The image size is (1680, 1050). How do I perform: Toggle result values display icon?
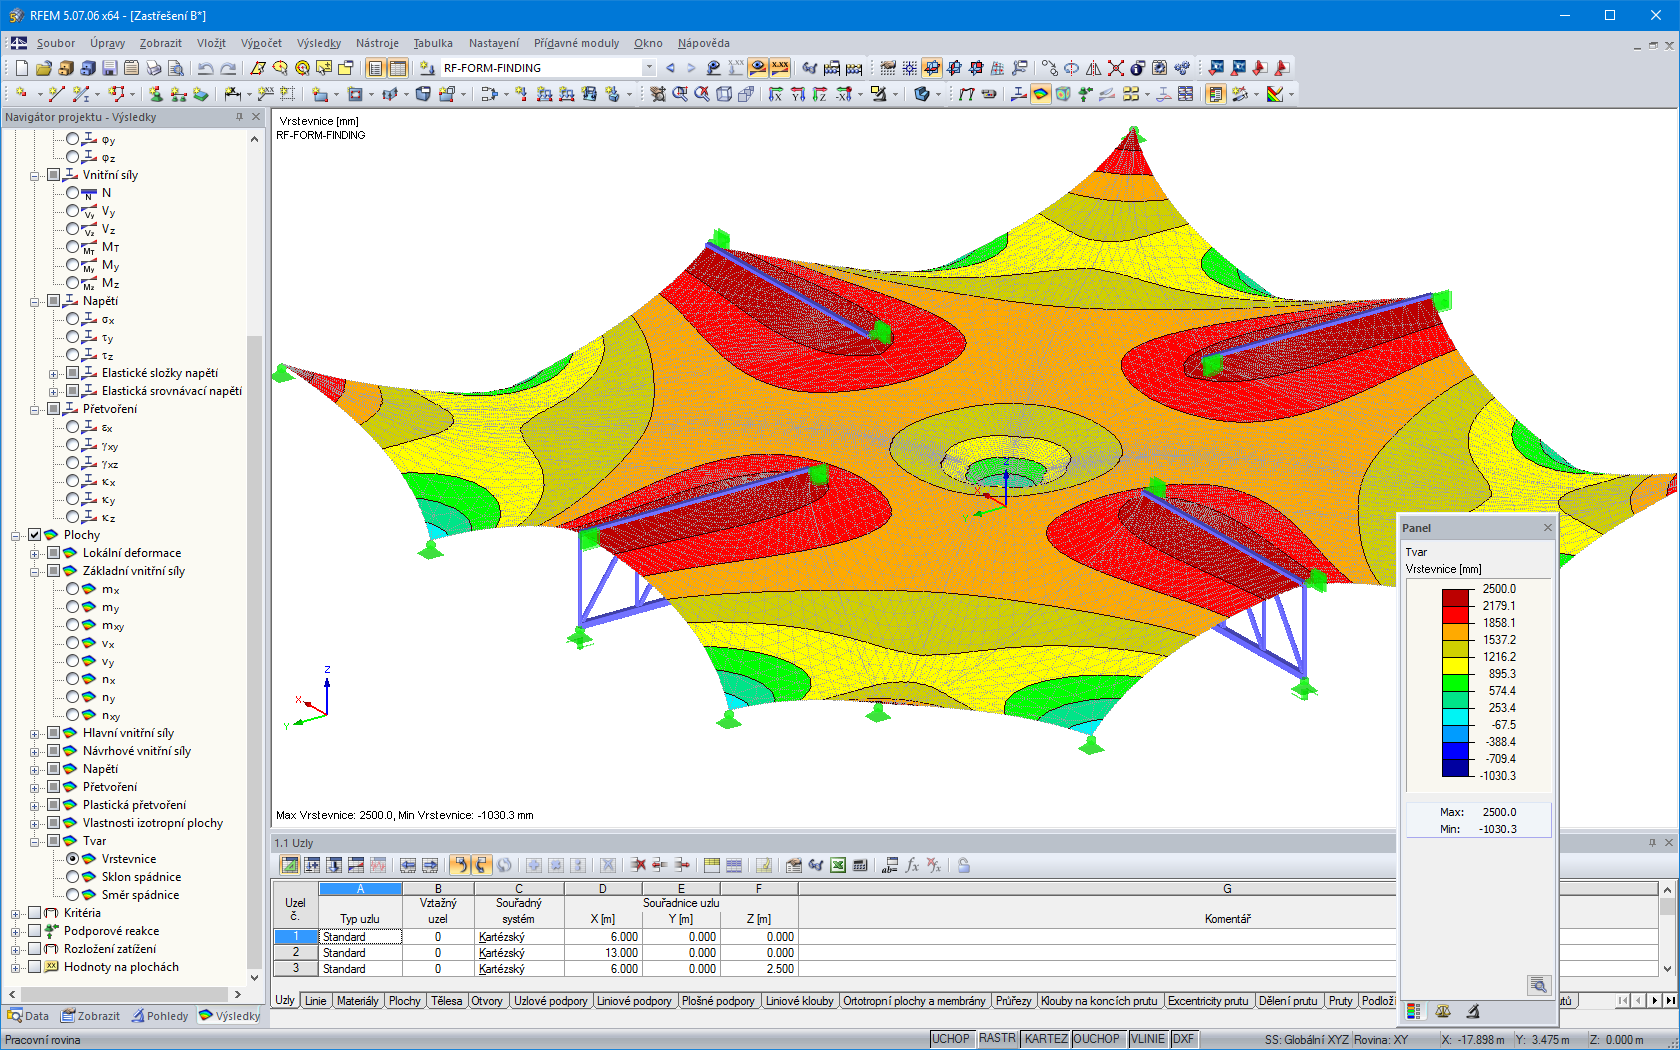(x=780, y=68)
